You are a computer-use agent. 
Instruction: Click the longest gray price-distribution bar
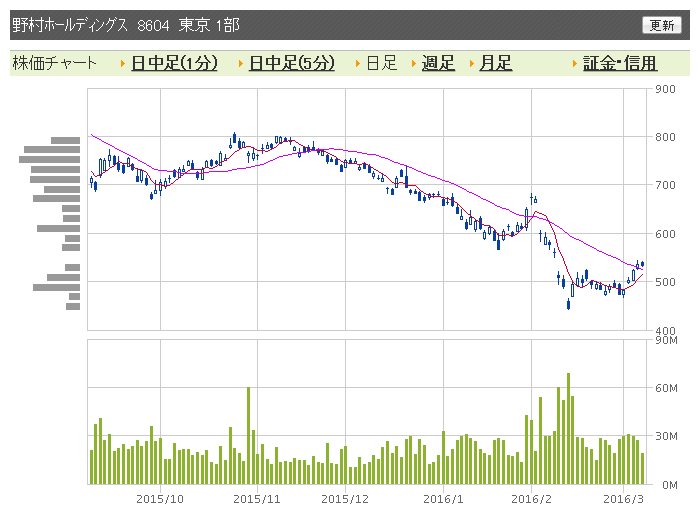click(49, 159)
